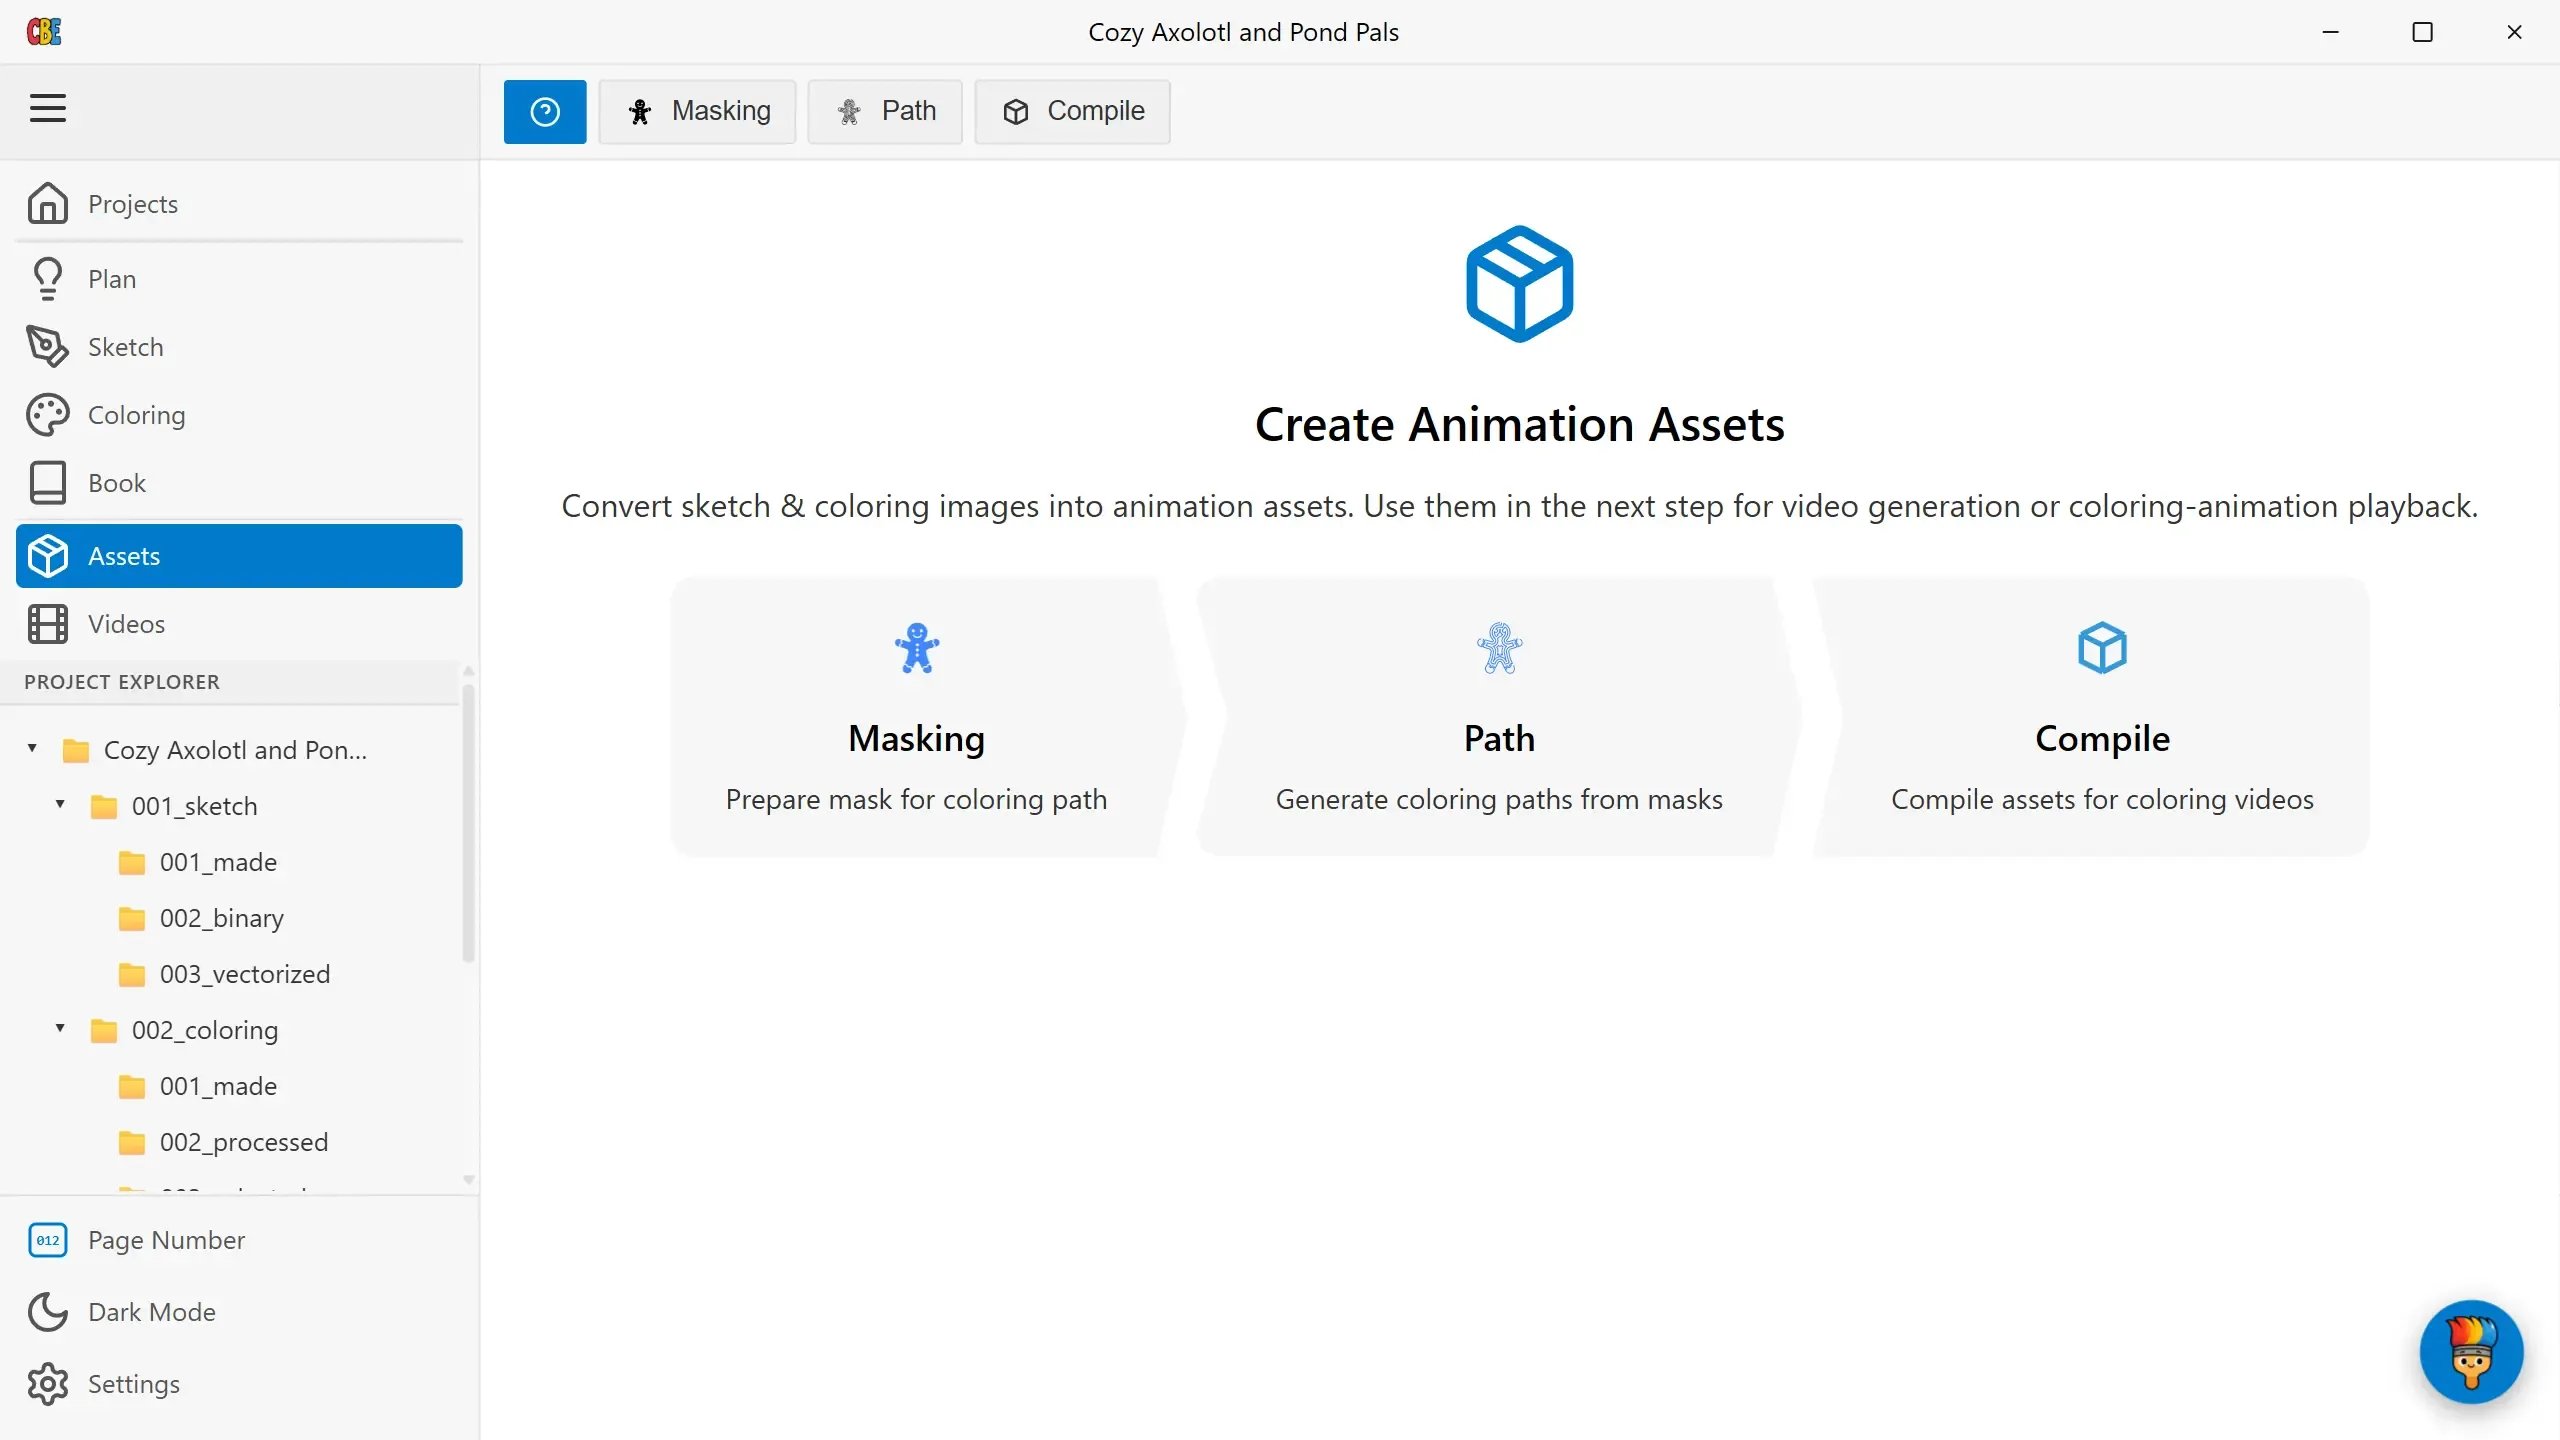Go to Projects in sidebar
The image size is (2560, 1440).
pos(239,204)
